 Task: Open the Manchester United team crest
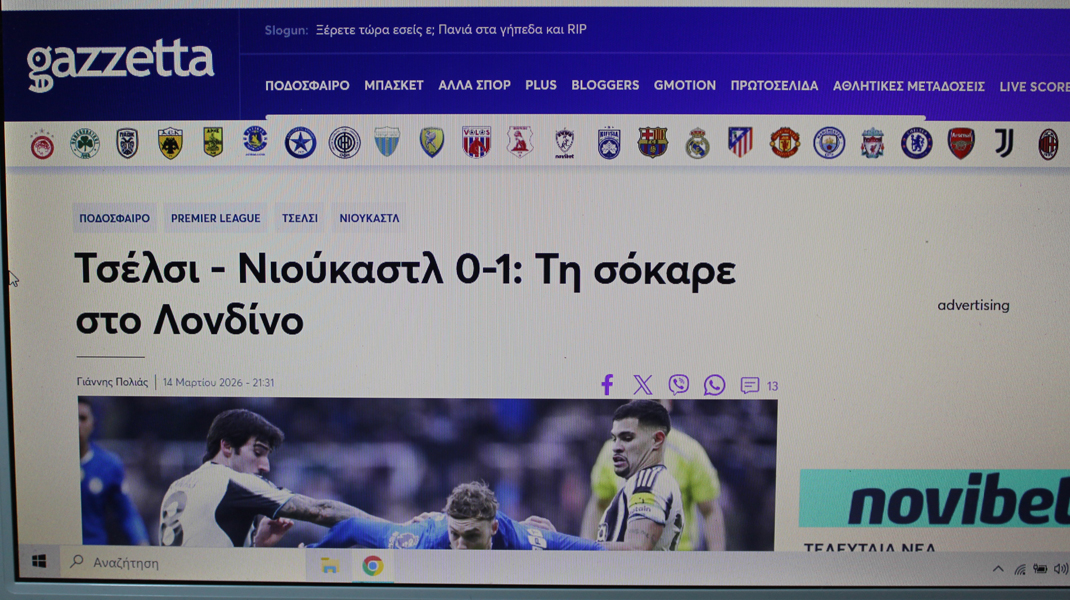tap(784, 143)
